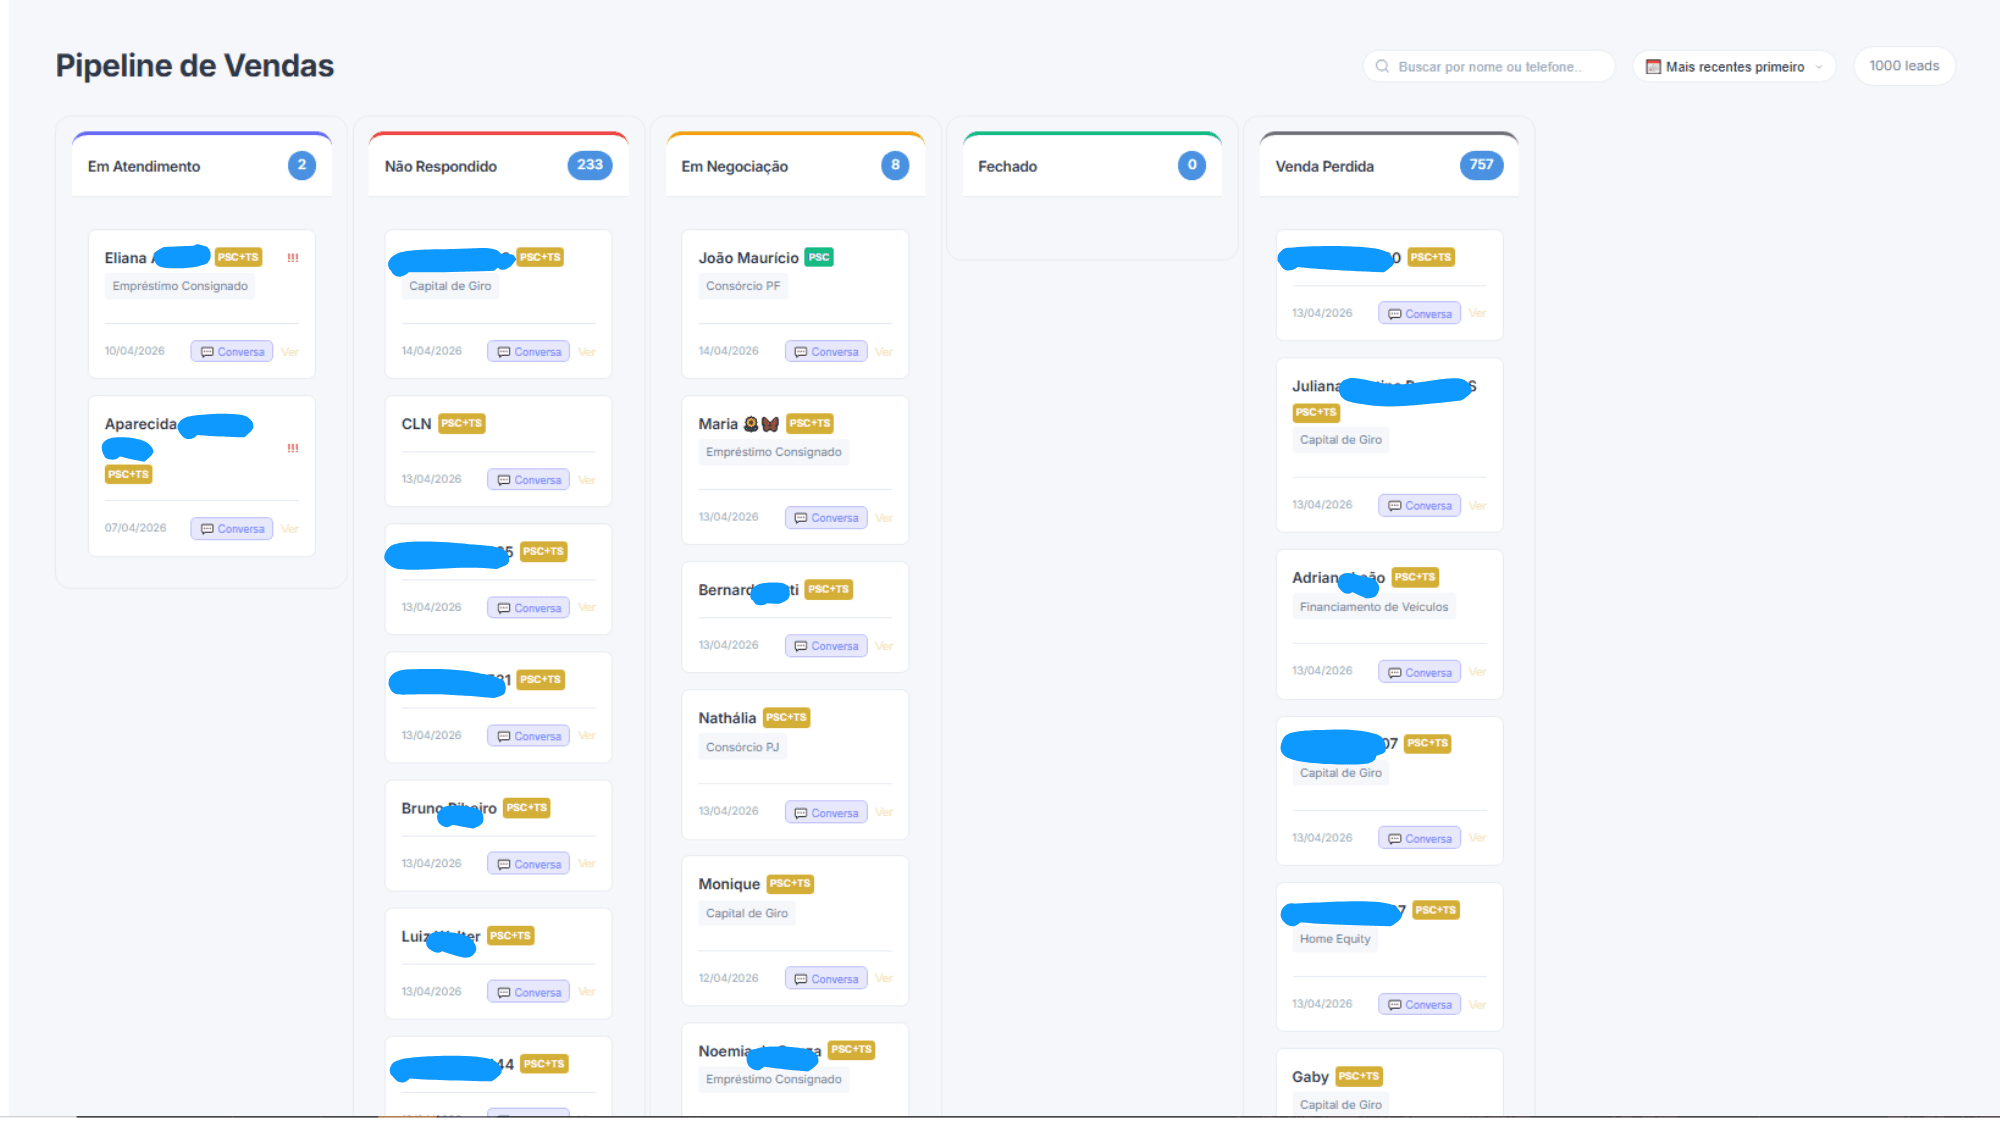Open the 'Mais recentes primeiro' sort dropdown
This screenshot has height=1125, width=2000.
1734,66
